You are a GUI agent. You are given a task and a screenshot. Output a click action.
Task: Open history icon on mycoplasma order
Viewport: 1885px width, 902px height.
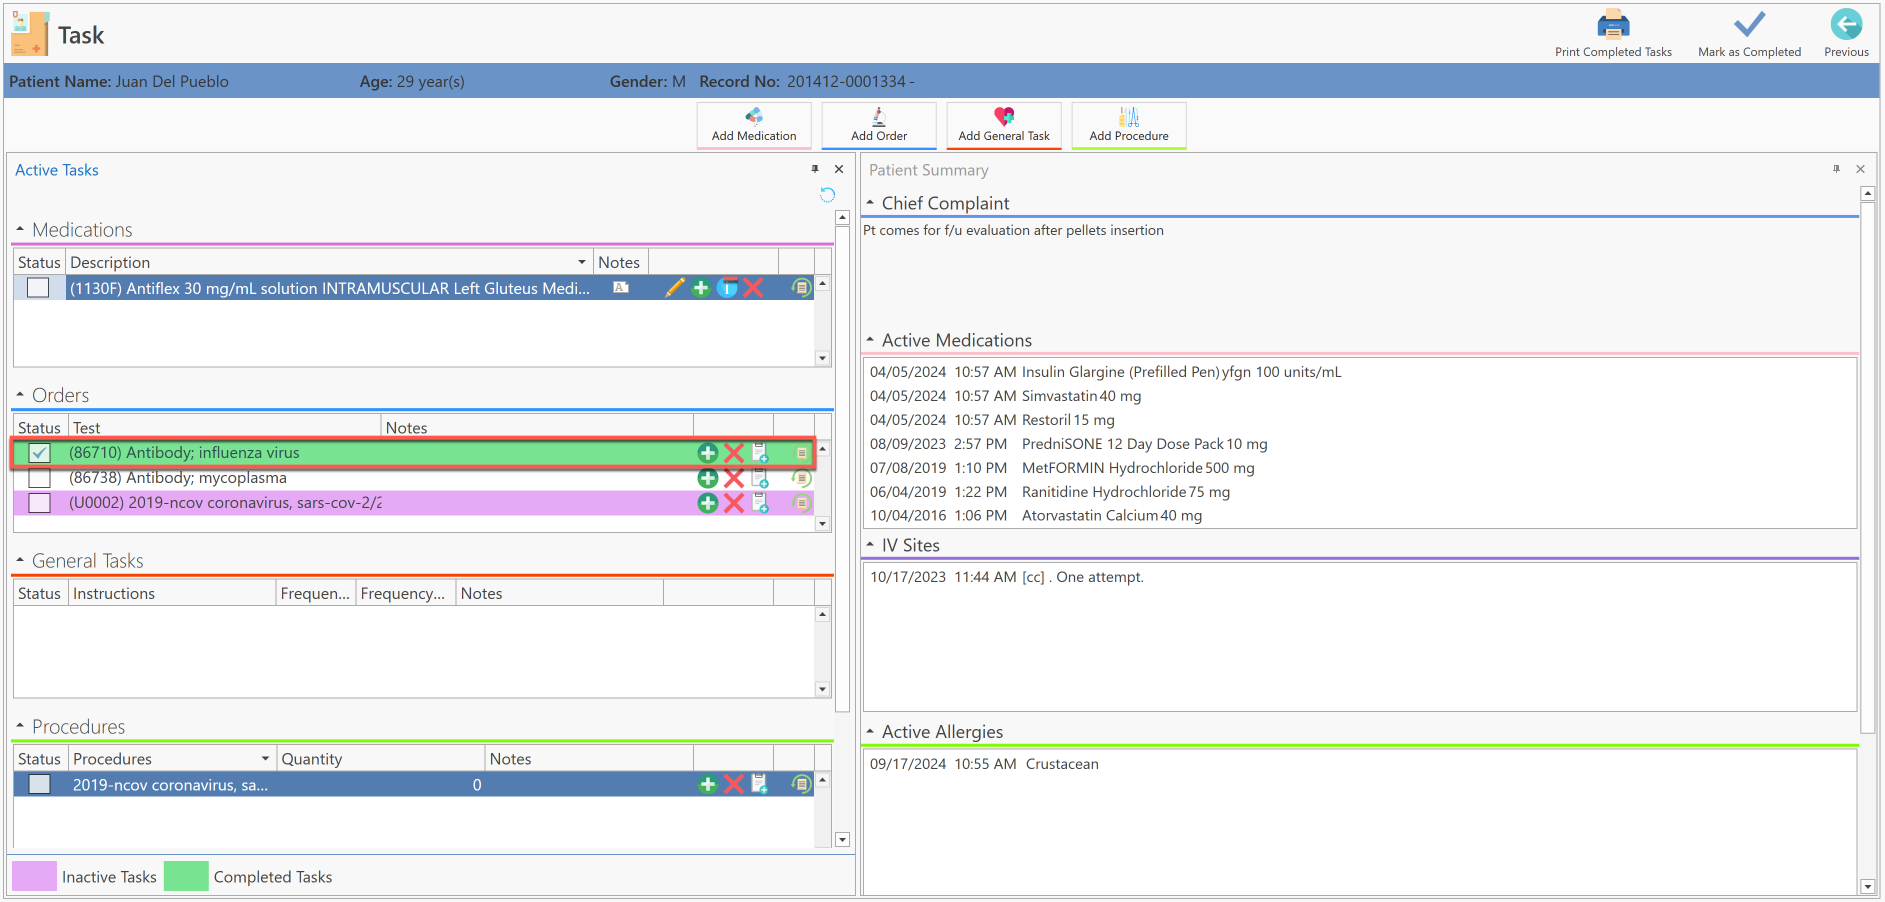click(x=801, y=478)
